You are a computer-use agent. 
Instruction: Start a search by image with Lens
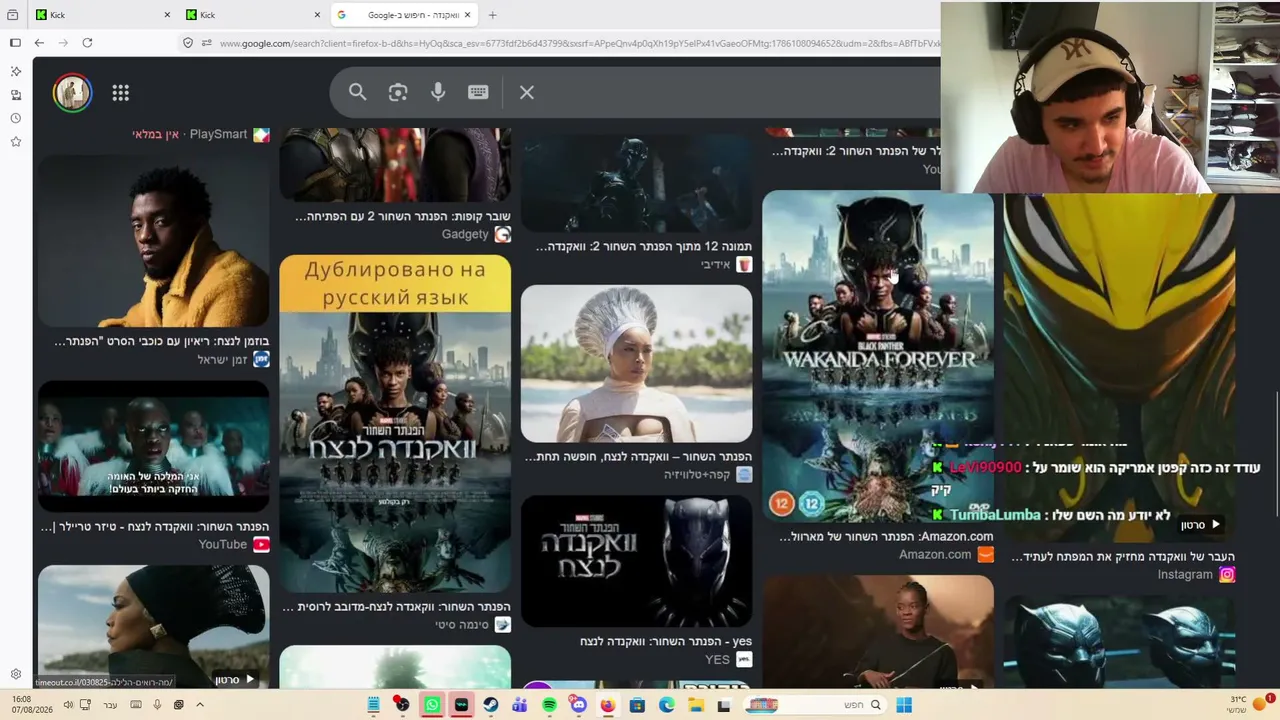[398, 93]
